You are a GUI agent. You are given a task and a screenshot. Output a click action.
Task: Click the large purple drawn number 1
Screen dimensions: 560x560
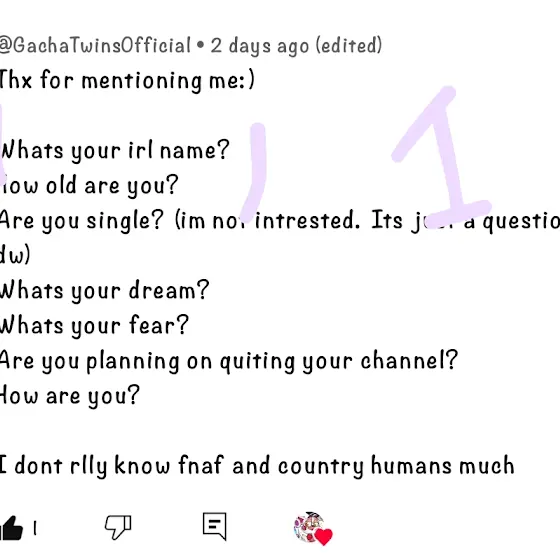pyautogui.click(x=441, y=155)
